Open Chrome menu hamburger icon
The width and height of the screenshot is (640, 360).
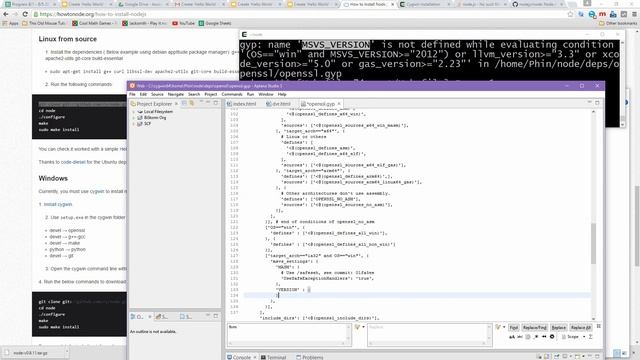tap(634, 14)
